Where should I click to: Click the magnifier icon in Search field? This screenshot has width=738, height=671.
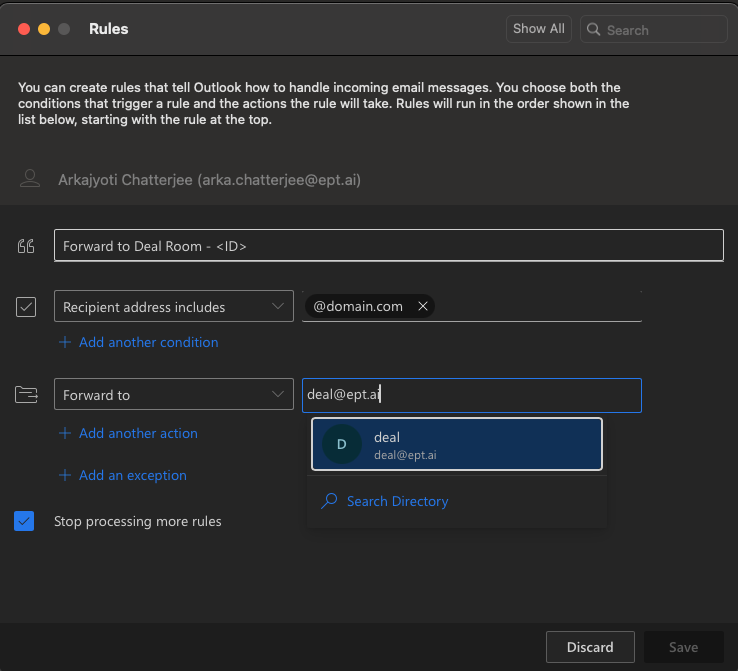pyautogui.click(x=594, y=30)
